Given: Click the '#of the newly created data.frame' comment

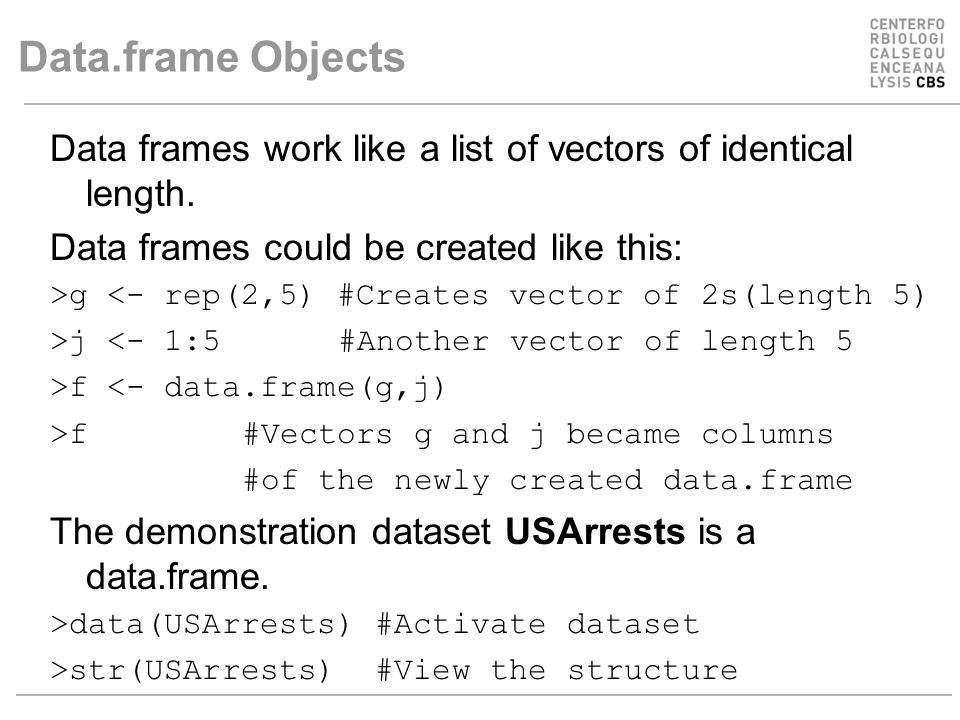Looking at the screenshot, I should tap(548, 481).
